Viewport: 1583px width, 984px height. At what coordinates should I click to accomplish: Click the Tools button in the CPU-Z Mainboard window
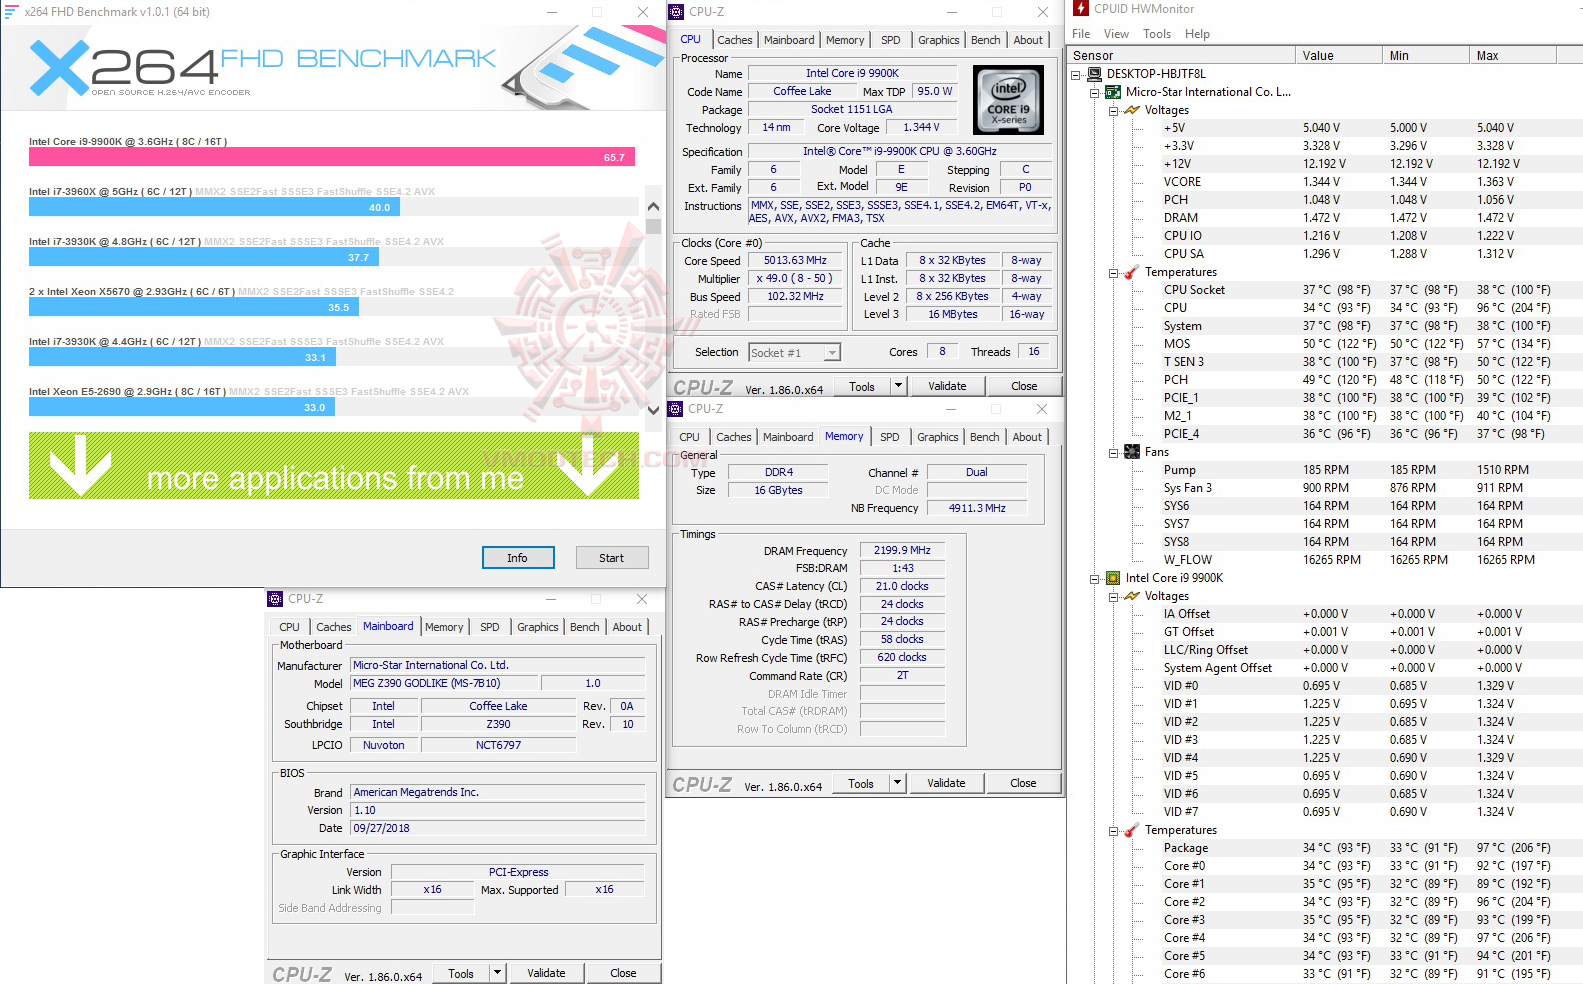pos(461,973)
